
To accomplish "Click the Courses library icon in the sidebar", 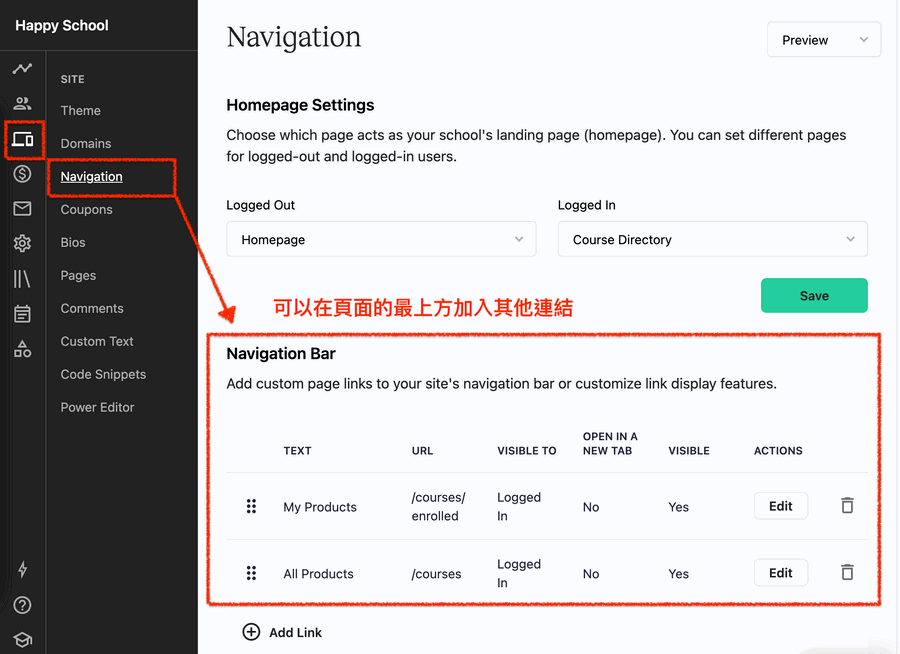I will point(22,278).
